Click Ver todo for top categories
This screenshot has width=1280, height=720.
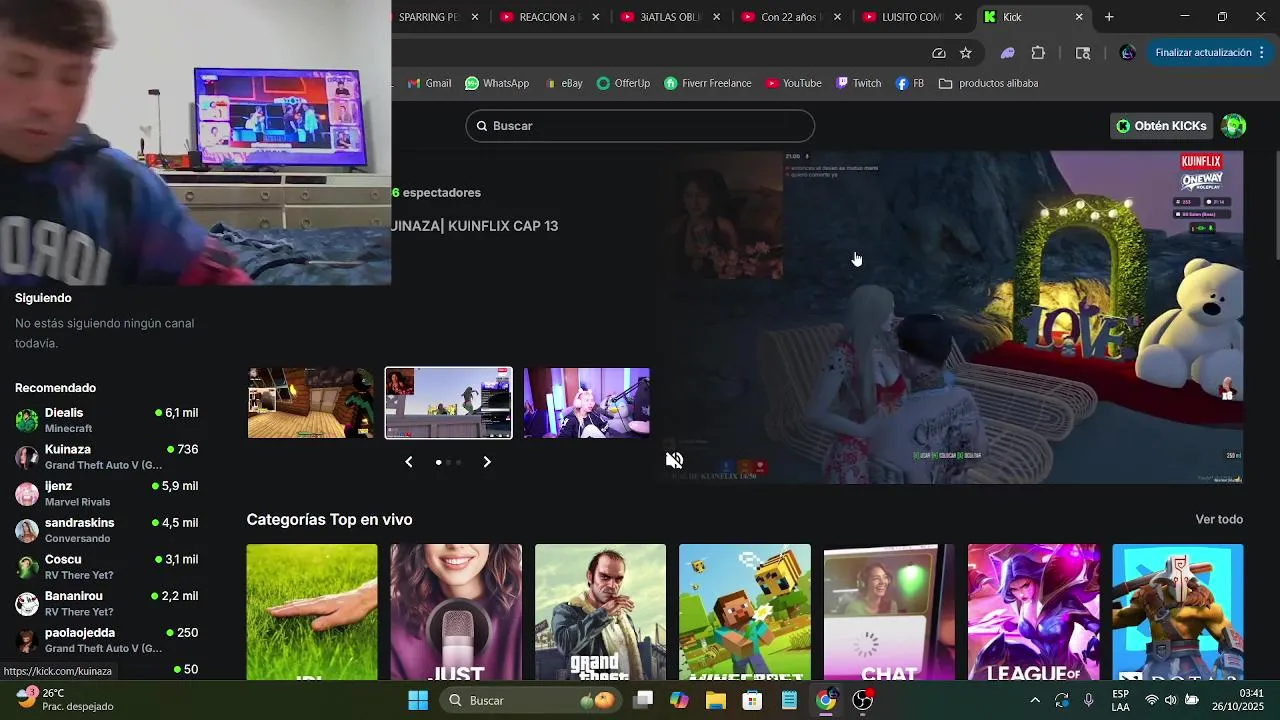(x=1219, y=519)
